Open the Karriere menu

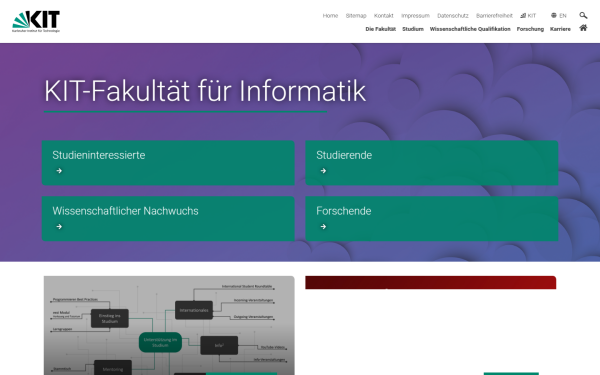point(560,29)
